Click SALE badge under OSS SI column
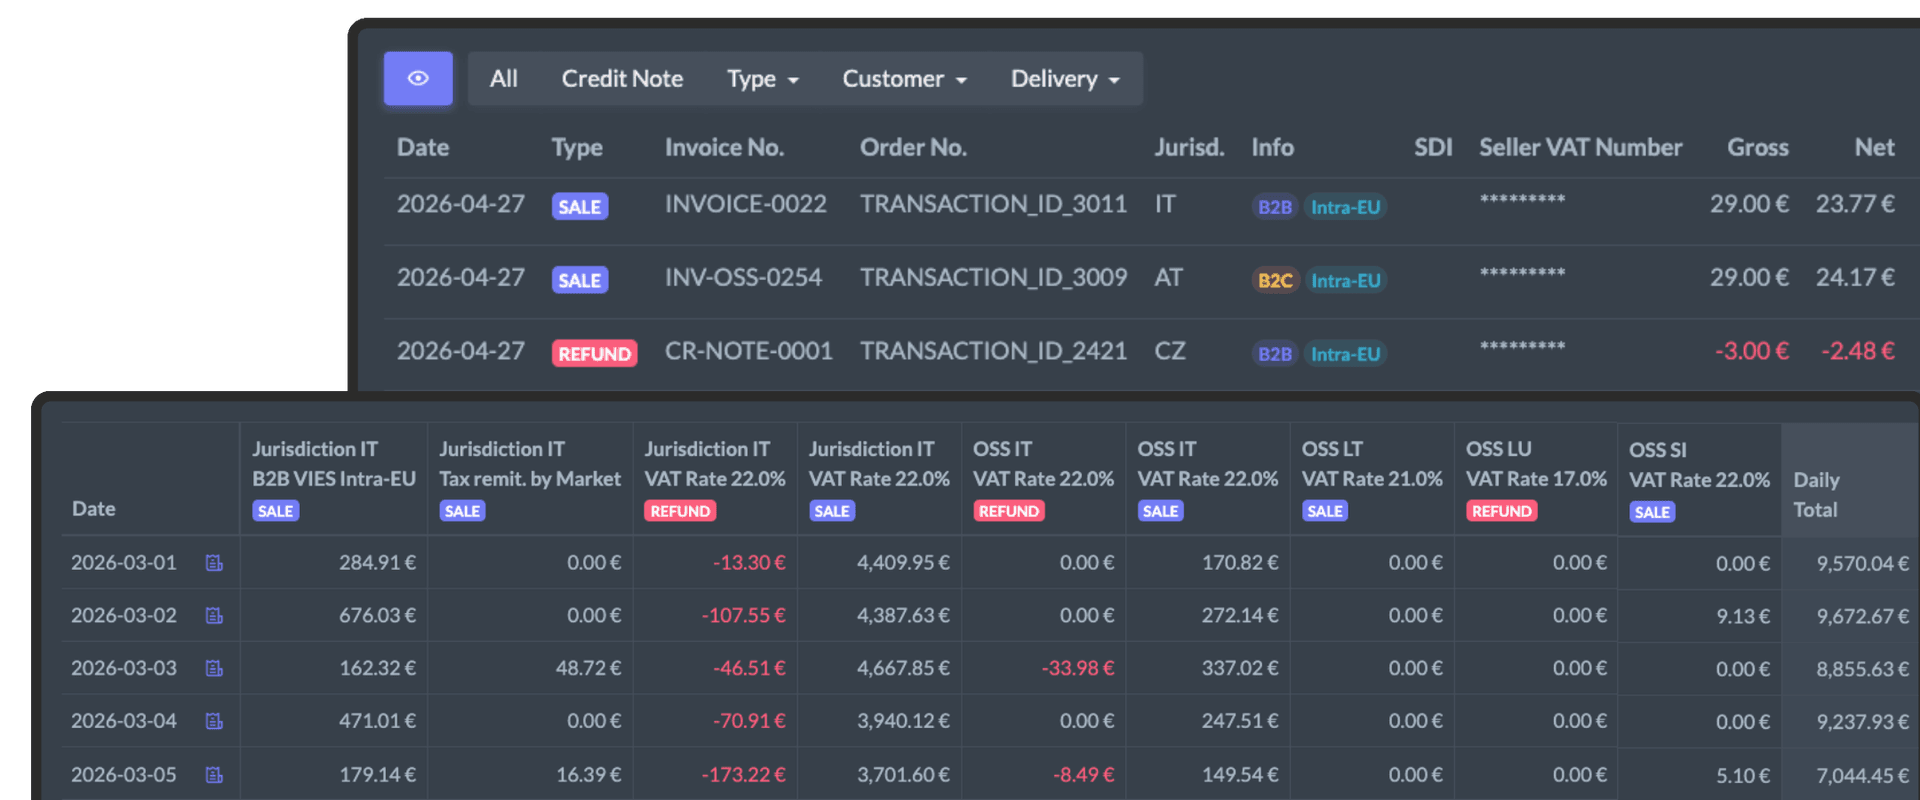The width and height of the screenshot is (1920, 800). pyautogui.click(x=1652, y=512)
